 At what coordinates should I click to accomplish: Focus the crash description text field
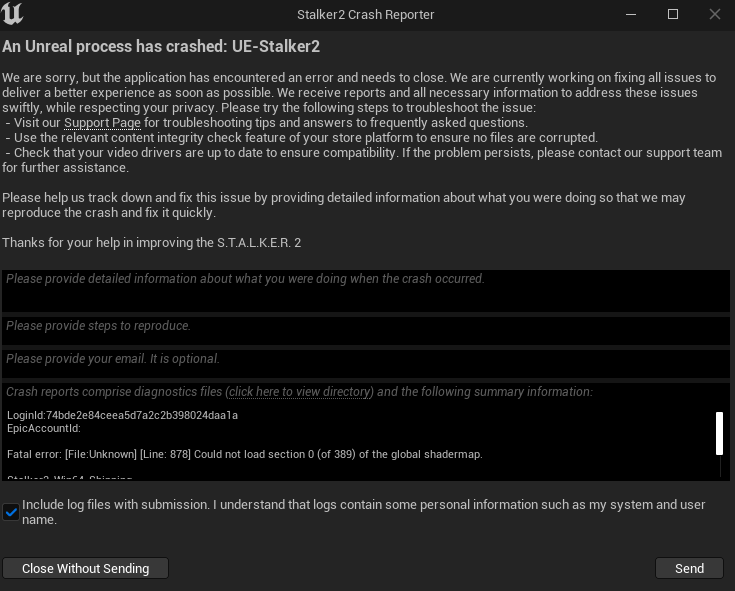click(366, 290)
